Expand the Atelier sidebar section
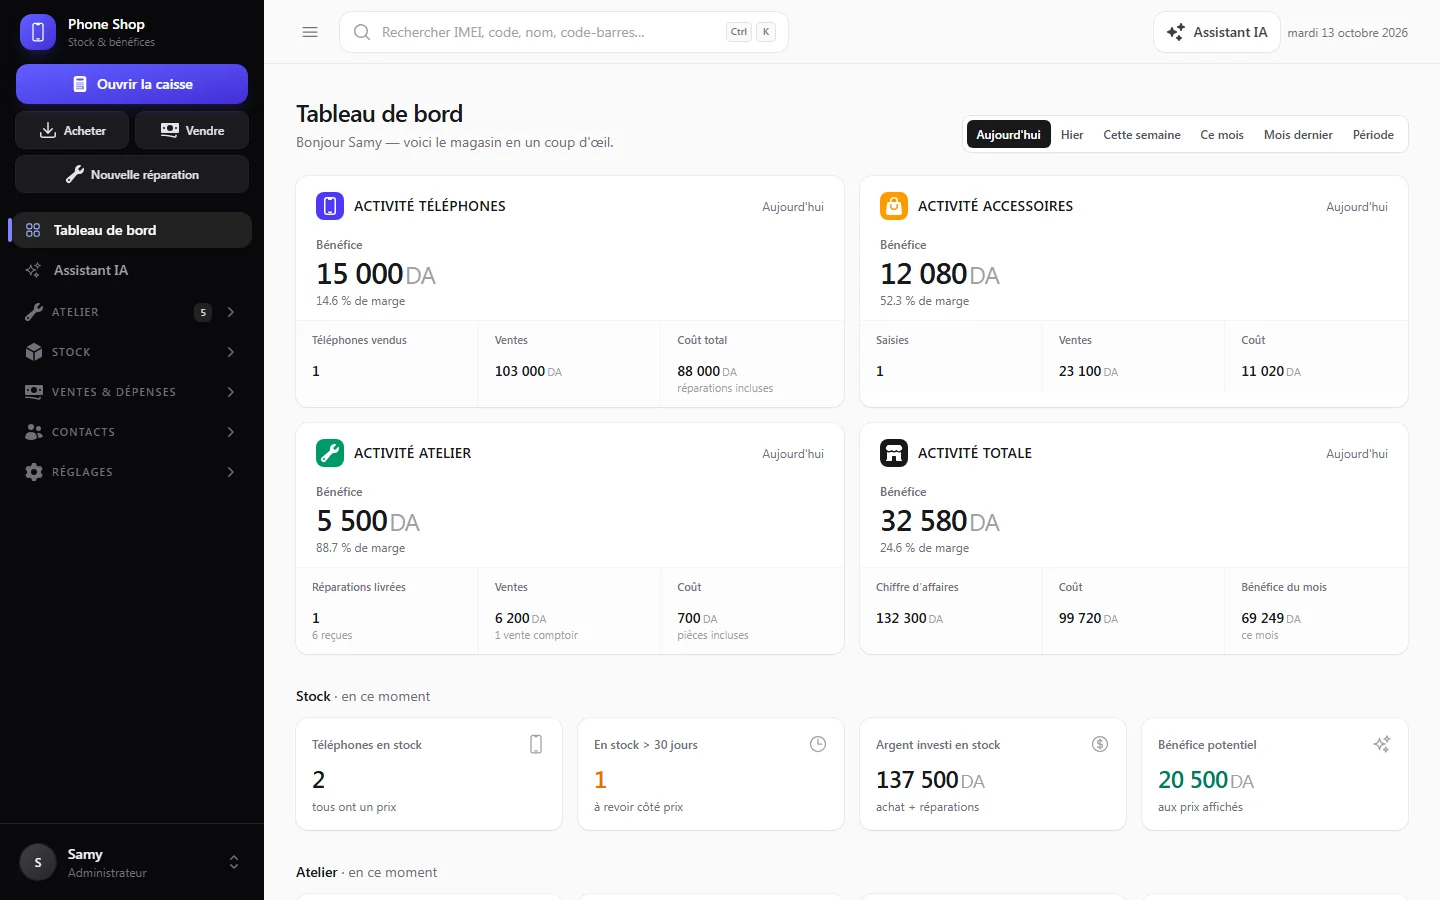This screenshot has height=900, width=1440. 132,312
